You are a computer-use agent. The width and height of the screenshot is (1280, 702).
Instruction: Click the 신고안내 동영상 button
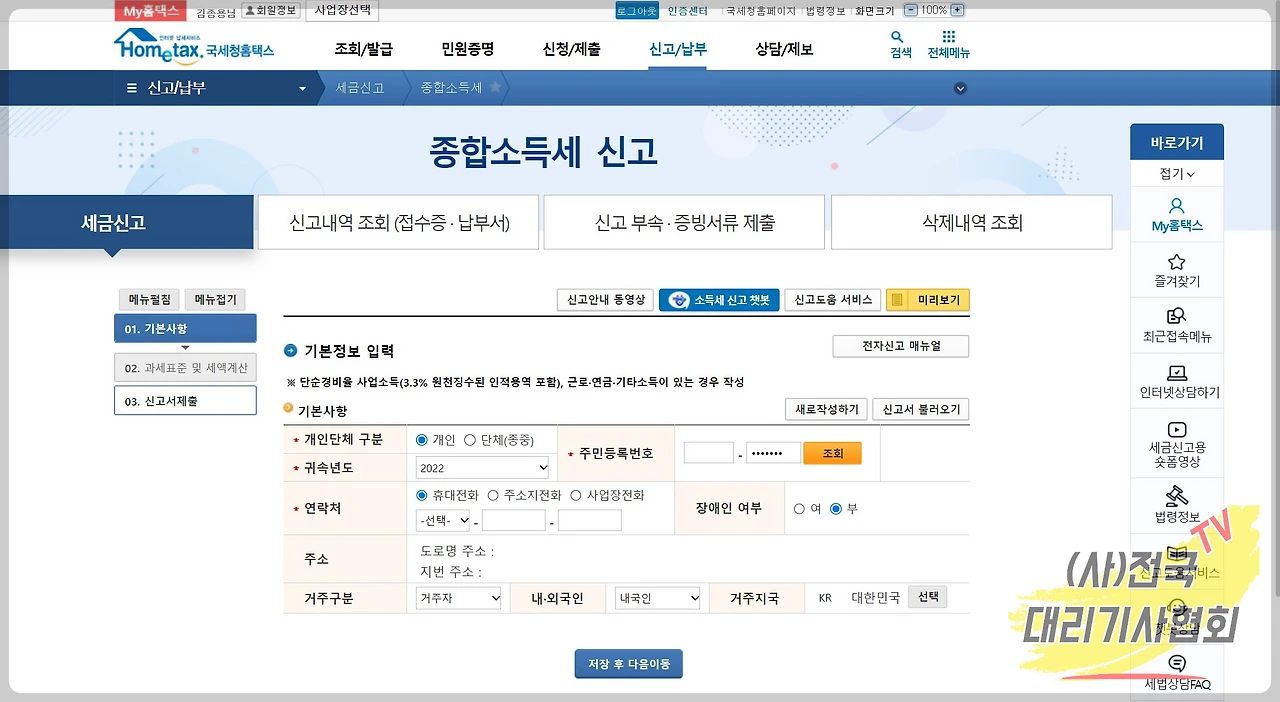(605, 300)
